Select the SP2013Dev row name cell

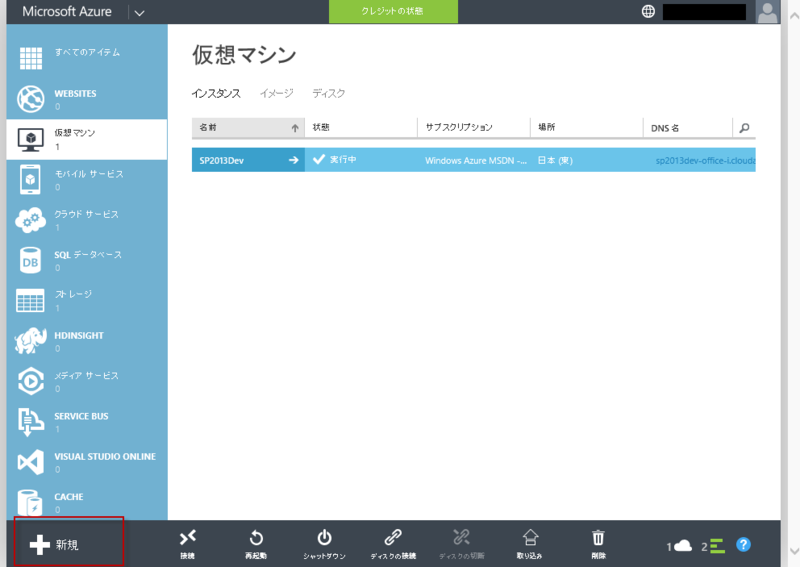click(248, 160)
